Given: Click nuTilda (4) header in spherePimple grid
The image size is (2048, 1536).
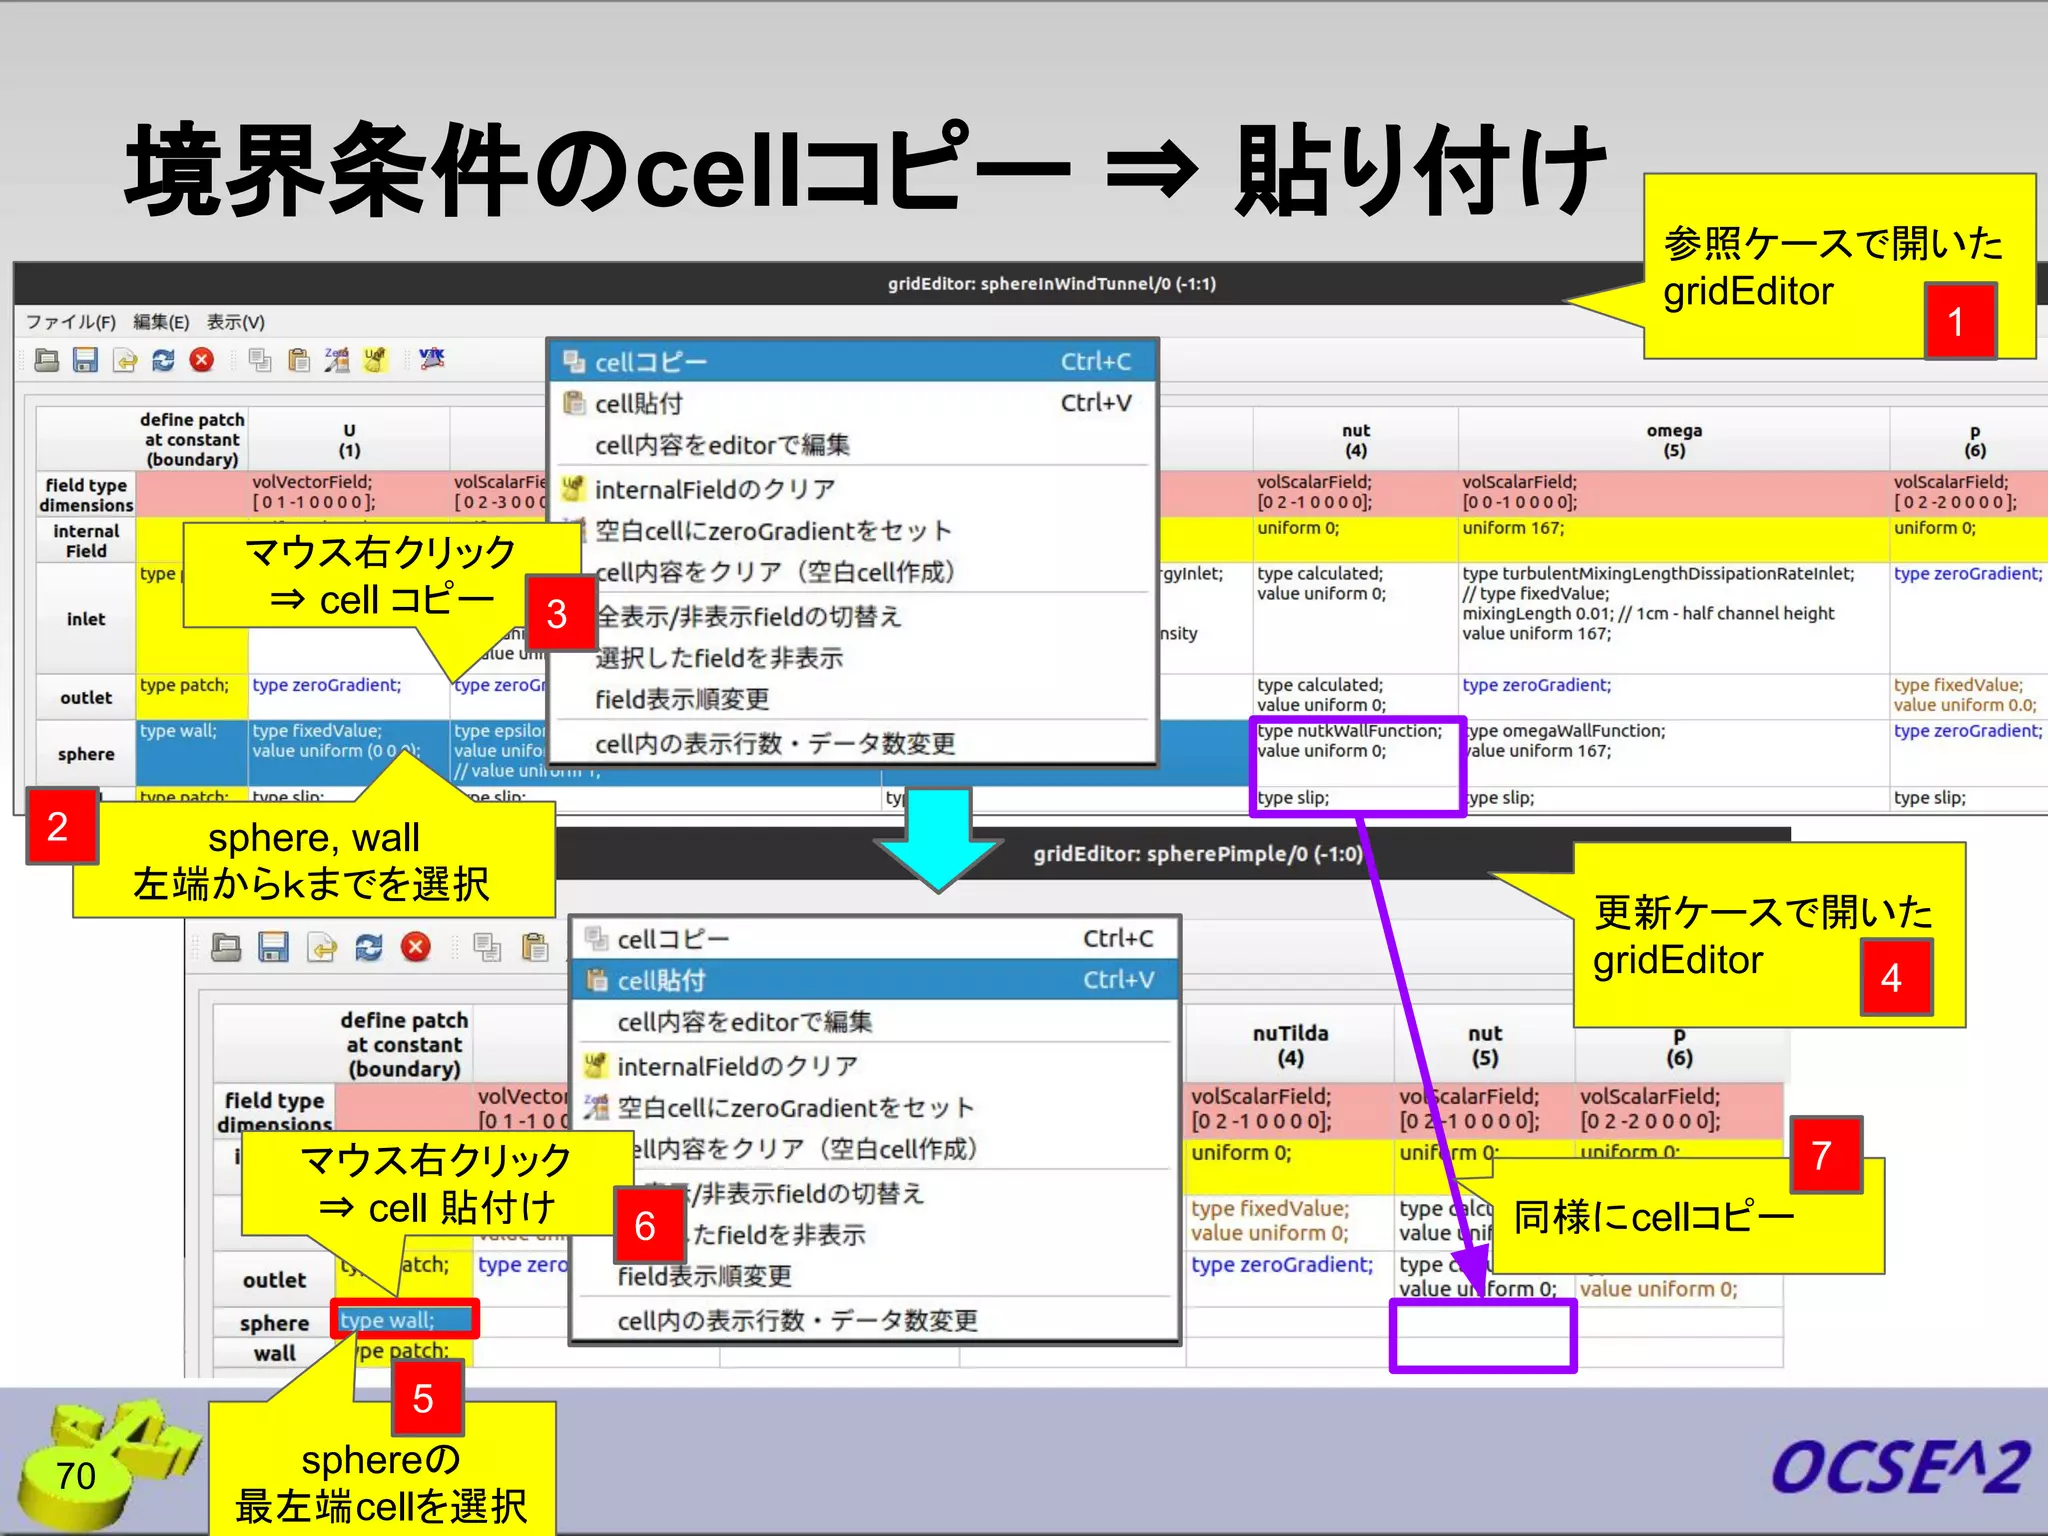Looking at the screenshot, I should pos(1290,1045).
